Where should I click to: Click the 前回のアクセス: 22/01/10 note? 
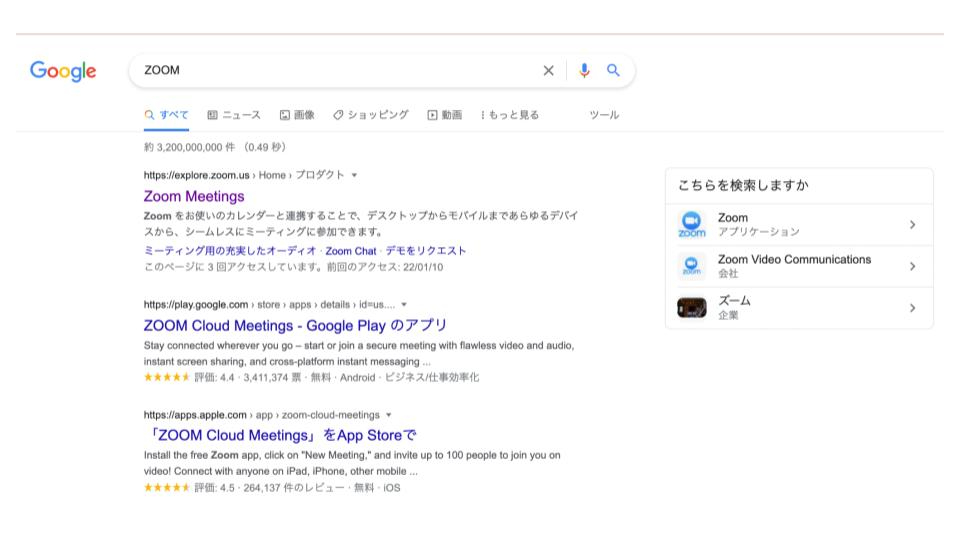click(x=384, y=267)
